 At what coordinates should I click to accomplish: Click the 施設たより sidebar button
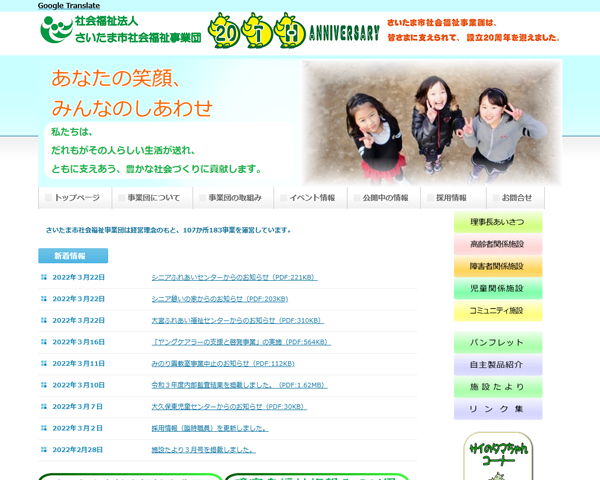(x=498, y=387)
